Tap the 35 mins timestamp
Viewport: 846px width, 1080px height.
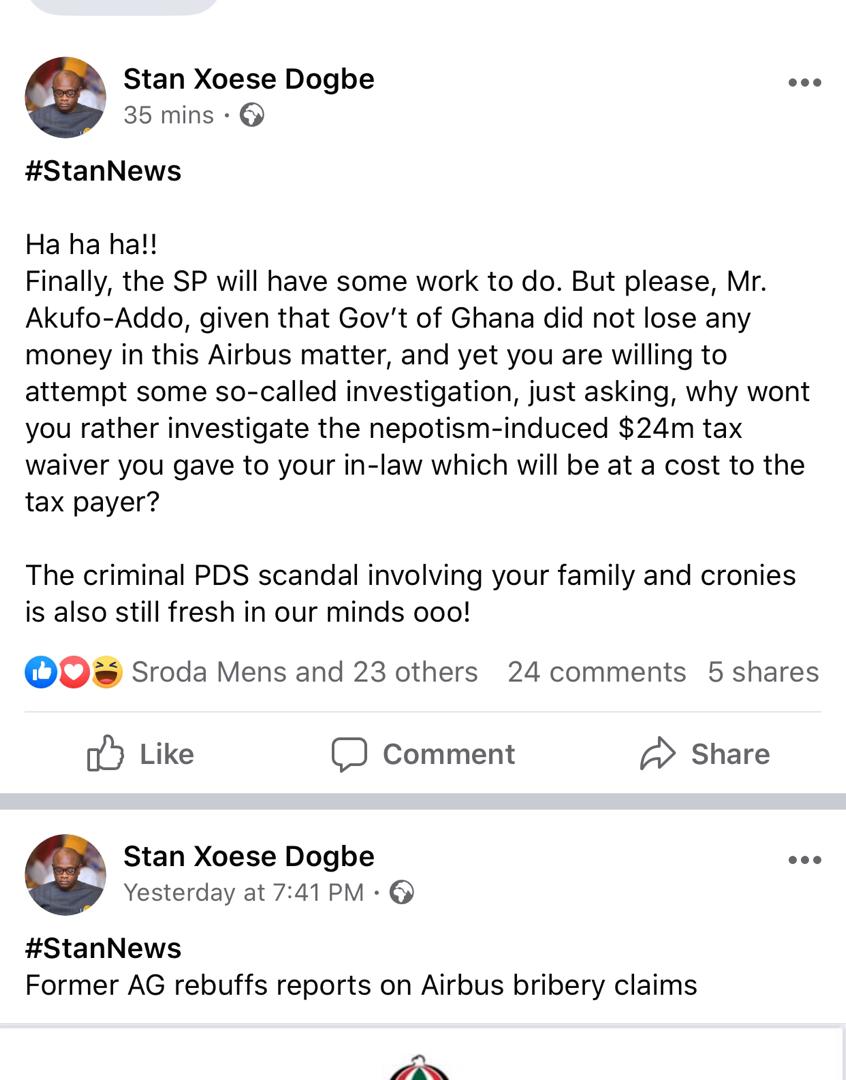coord(168,116)
